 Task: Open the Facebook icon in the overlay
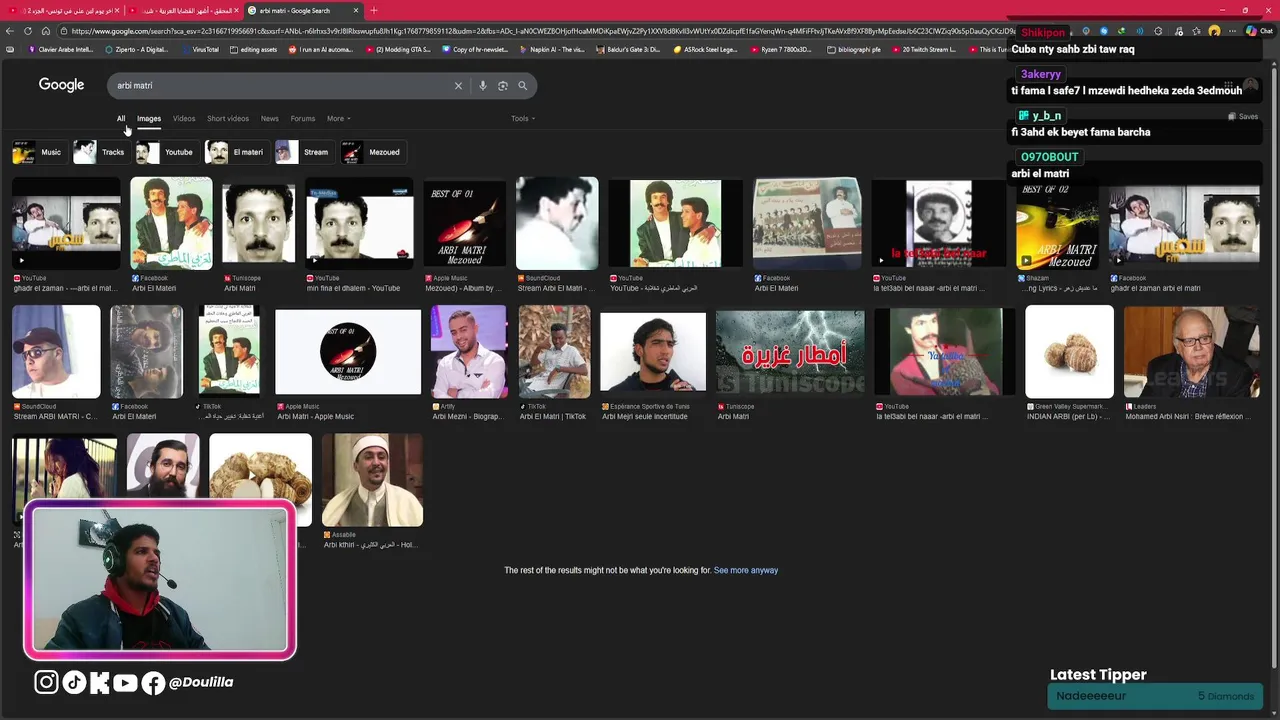tap(153, 682)
